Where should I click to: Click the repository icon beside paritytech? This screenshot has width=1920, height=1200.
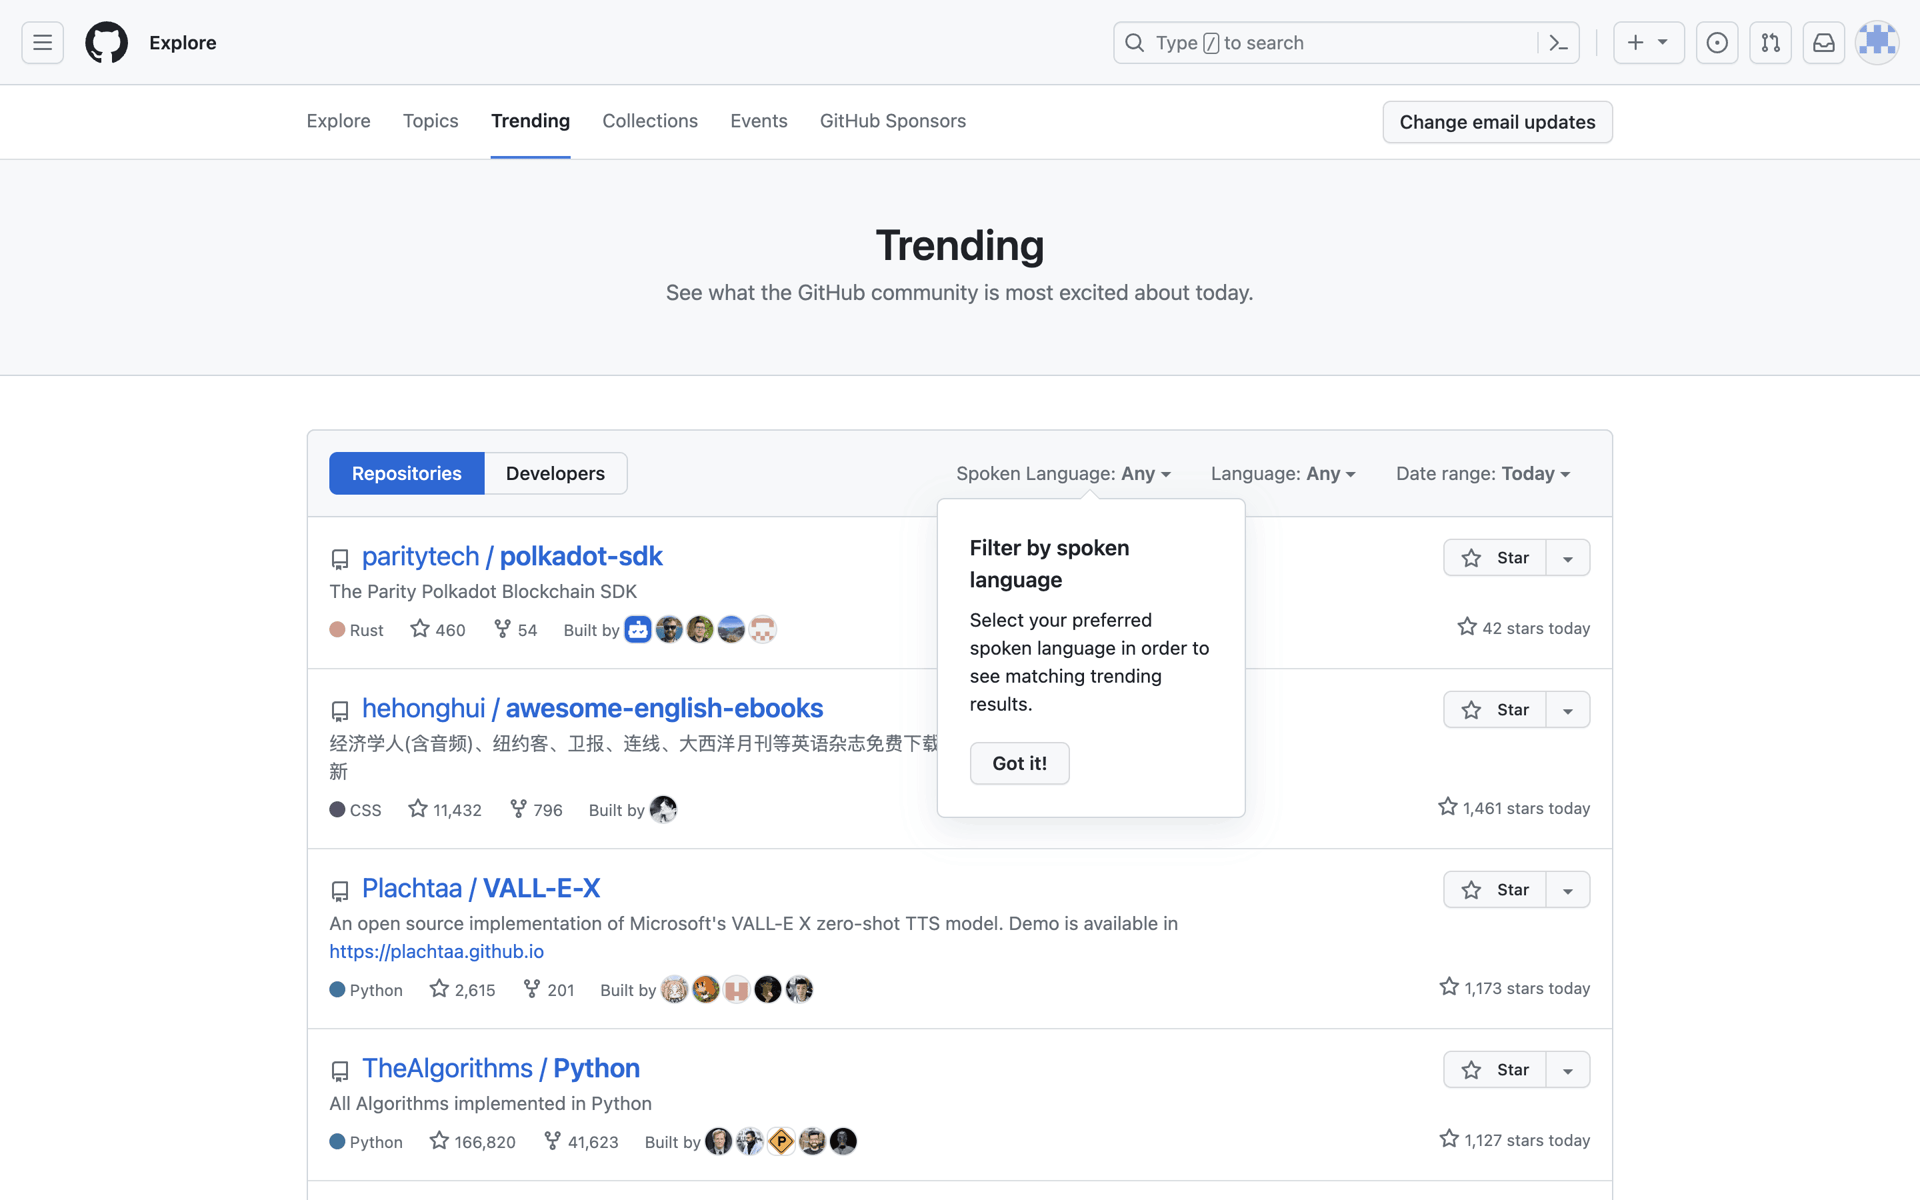340,559
